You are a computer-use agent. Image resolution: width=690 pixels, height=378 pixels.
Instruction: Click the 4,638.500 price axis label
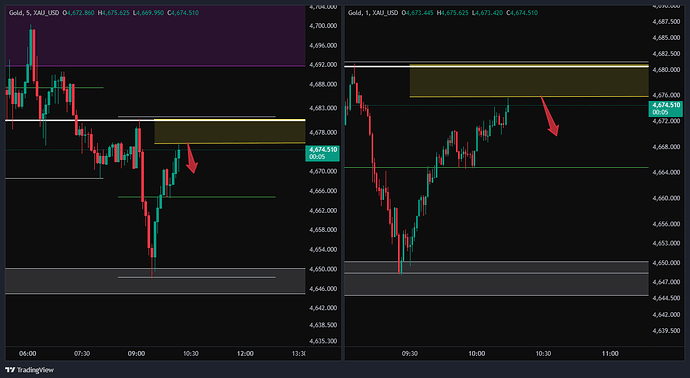[323, 325]
